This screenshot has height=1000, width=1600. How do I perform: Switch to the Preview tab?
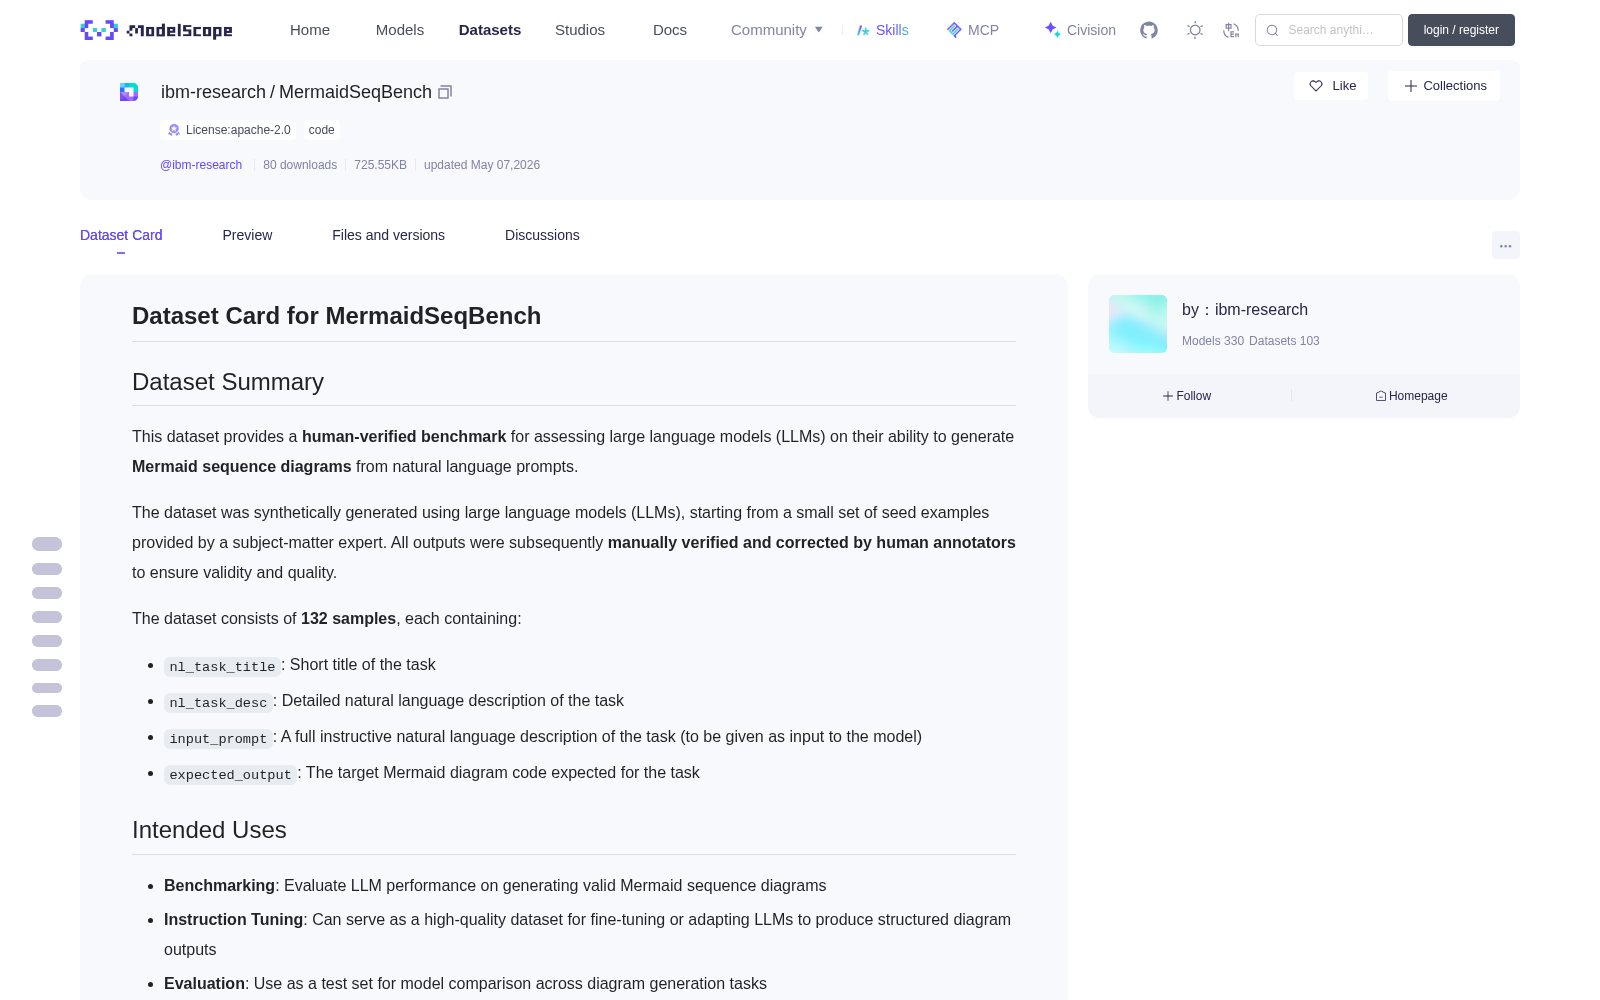[247, 235]
